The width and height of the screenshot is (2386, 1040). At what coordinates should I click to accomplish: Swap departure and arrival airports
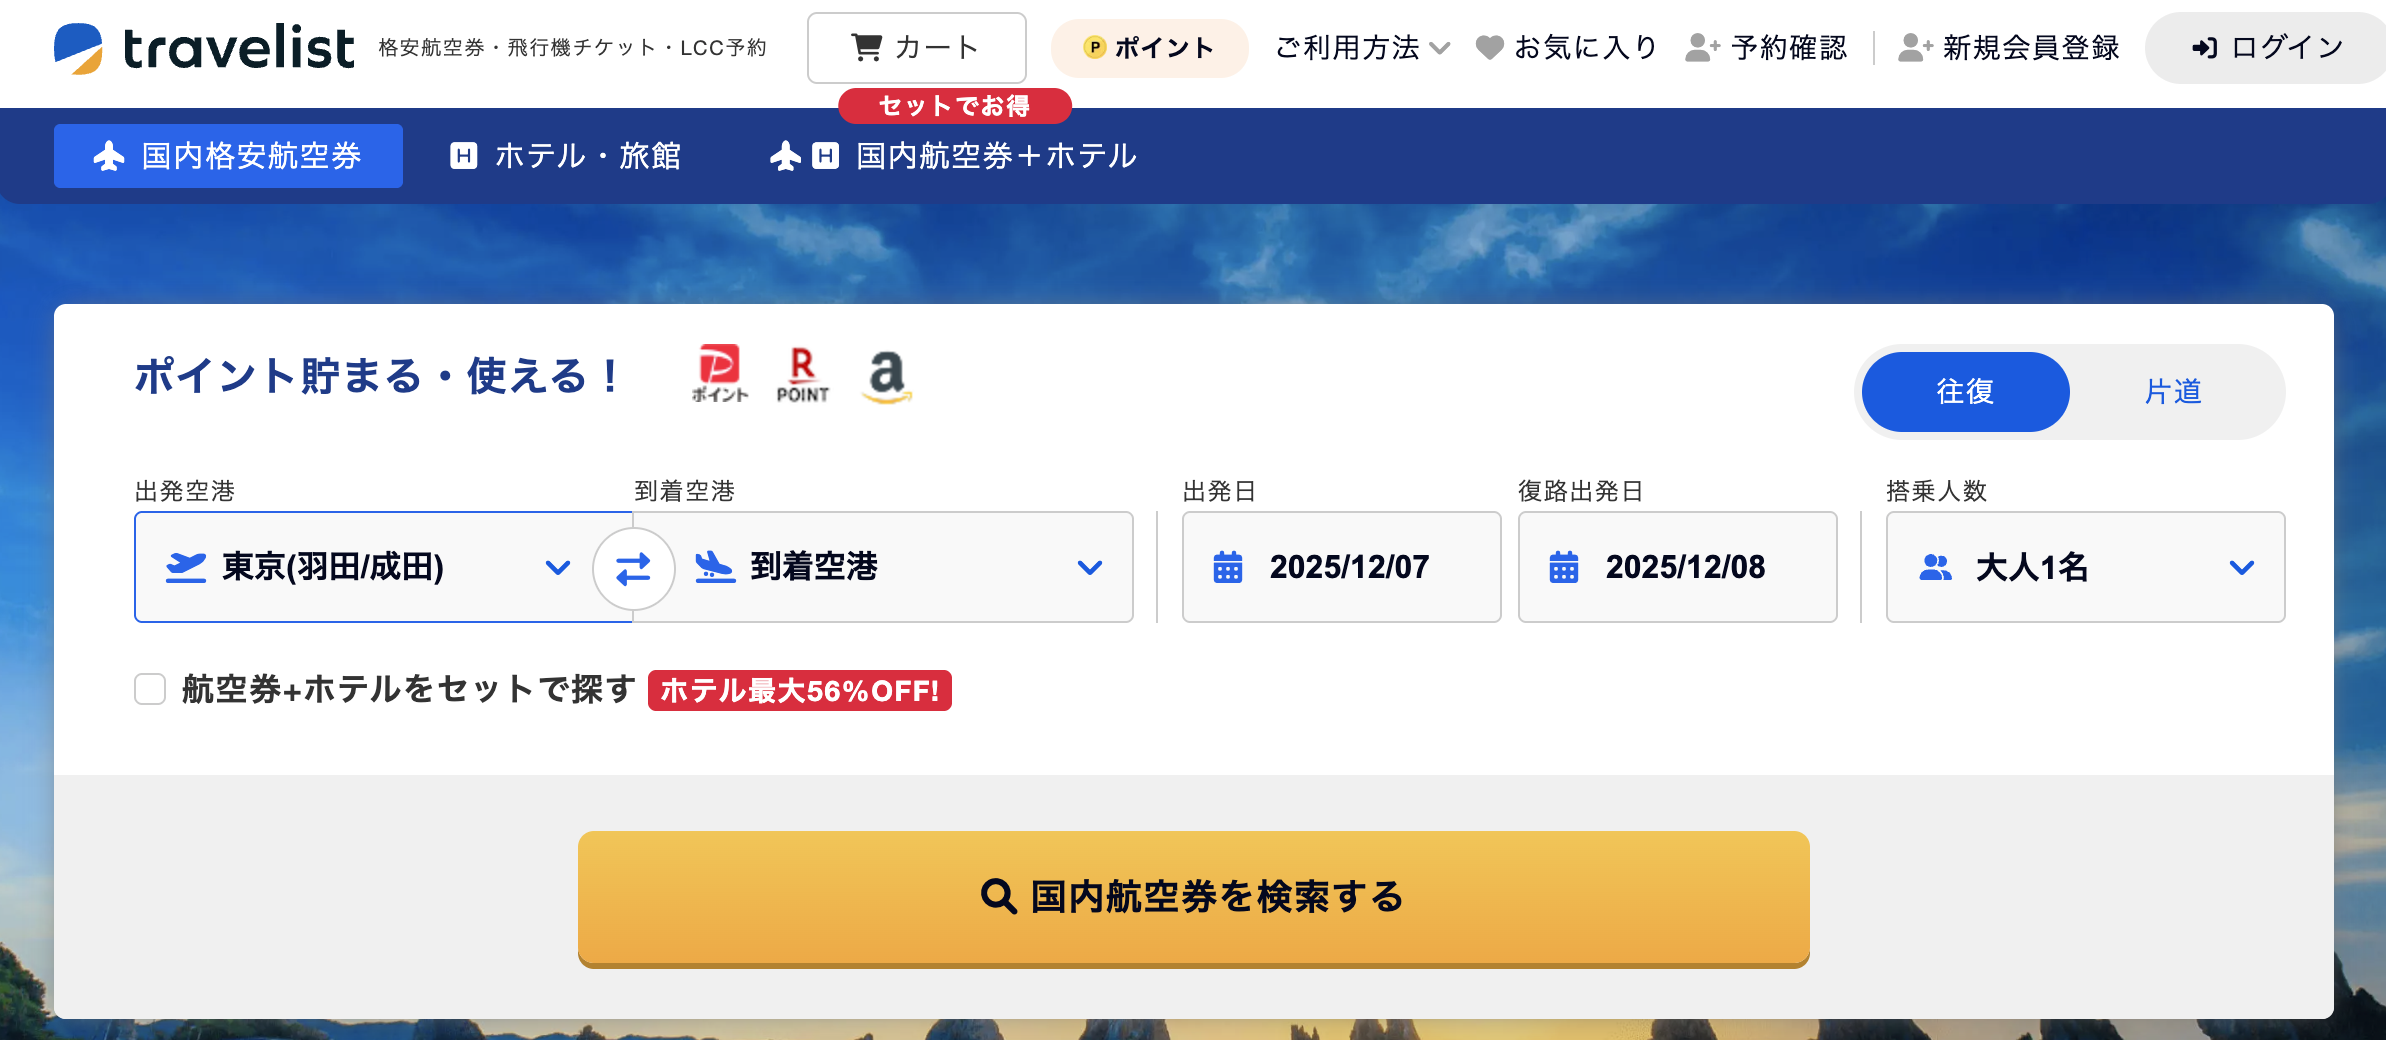click(633, 568)
